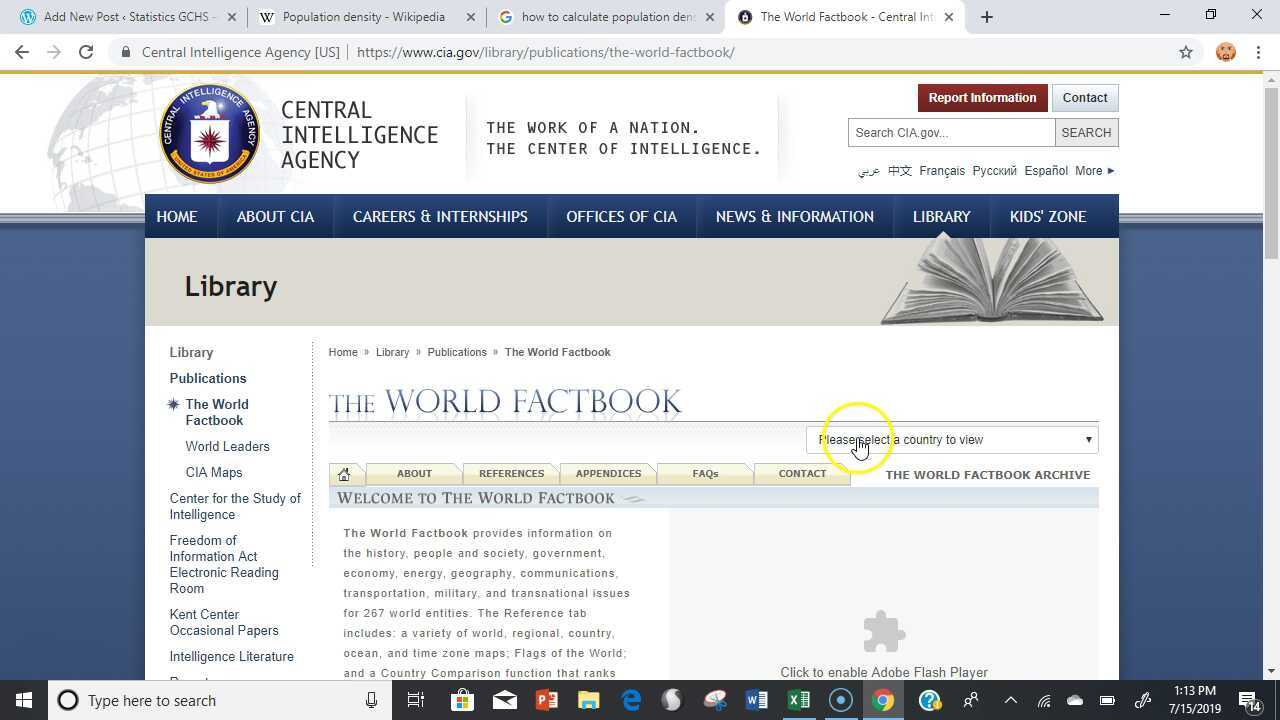Open the World Leaders sidebar link

pyautogui.click(x=227, y=447)
